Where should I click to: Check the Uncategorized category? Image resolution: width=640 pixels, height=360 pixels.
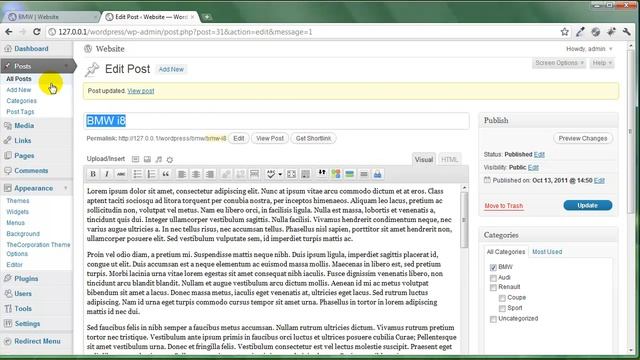point(493,319)
